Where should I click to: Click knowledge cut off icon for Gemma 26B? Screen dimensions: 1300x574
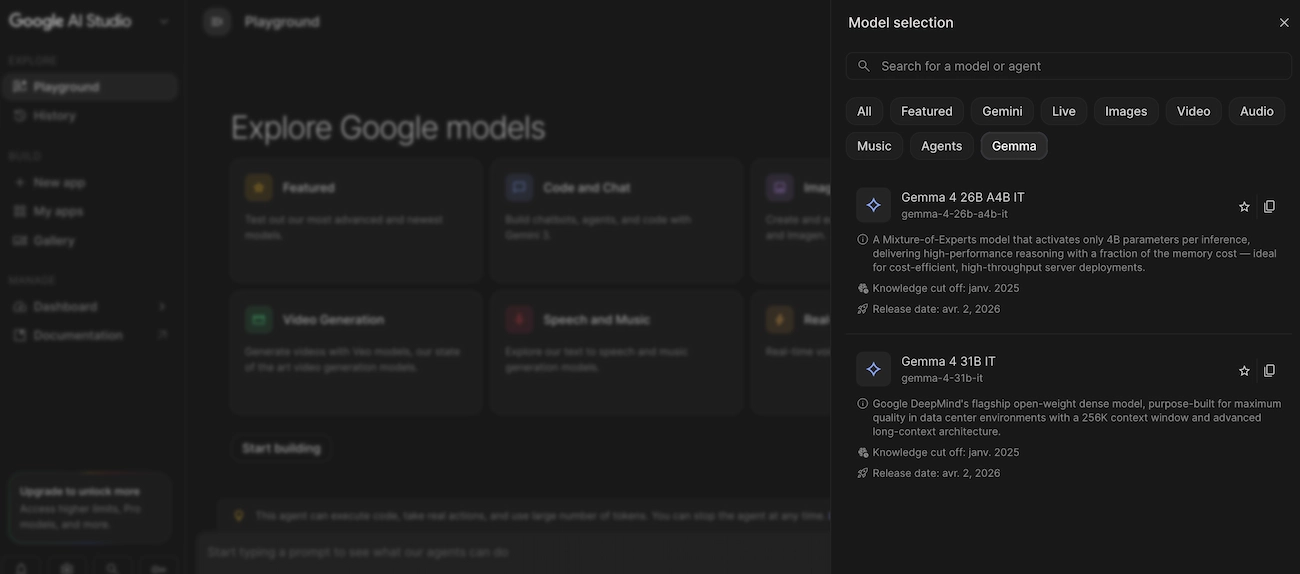863,288
